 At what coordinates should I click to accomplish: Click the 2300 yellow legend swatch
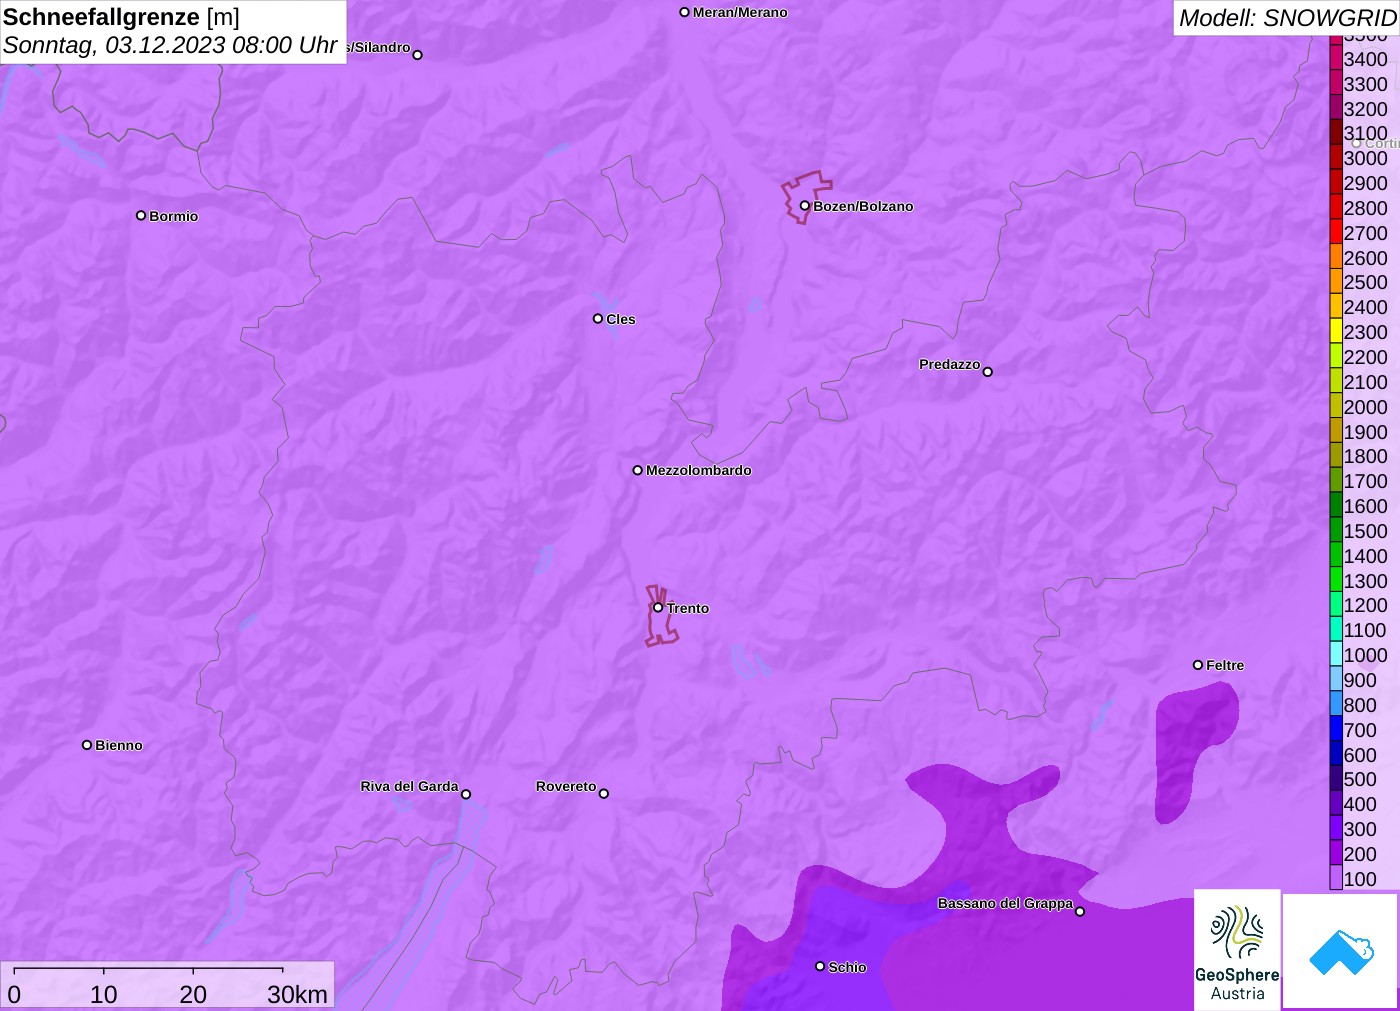pyautogui.click(x=1336, y=332)
